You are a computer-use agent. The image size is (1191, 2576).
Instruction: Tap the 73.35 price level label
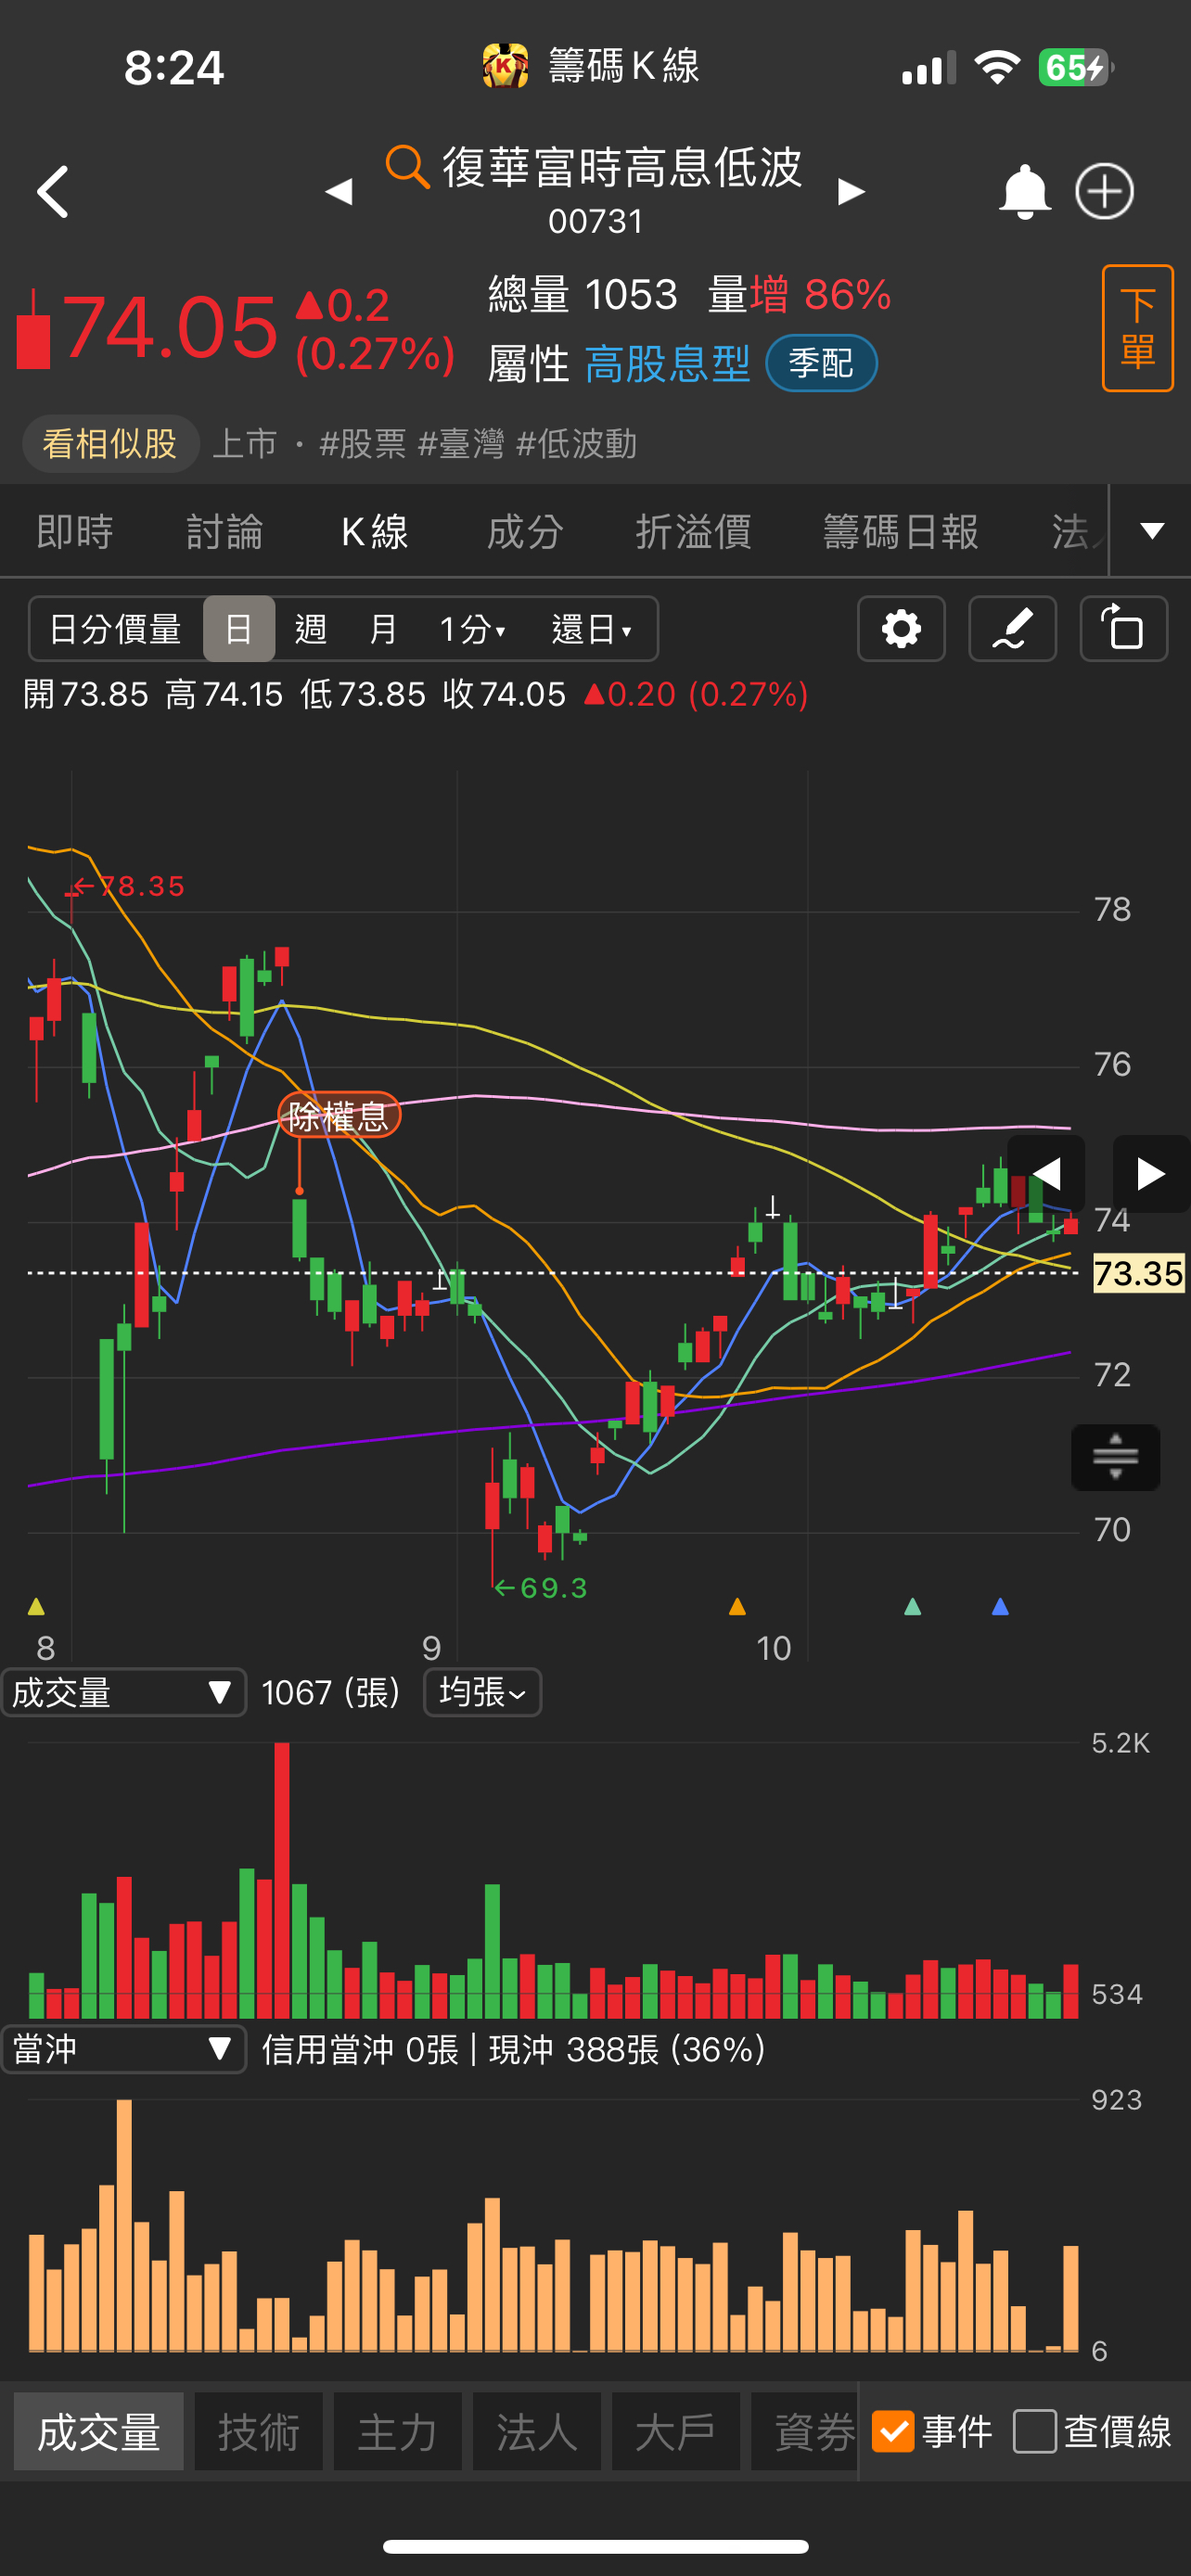1138,1273
